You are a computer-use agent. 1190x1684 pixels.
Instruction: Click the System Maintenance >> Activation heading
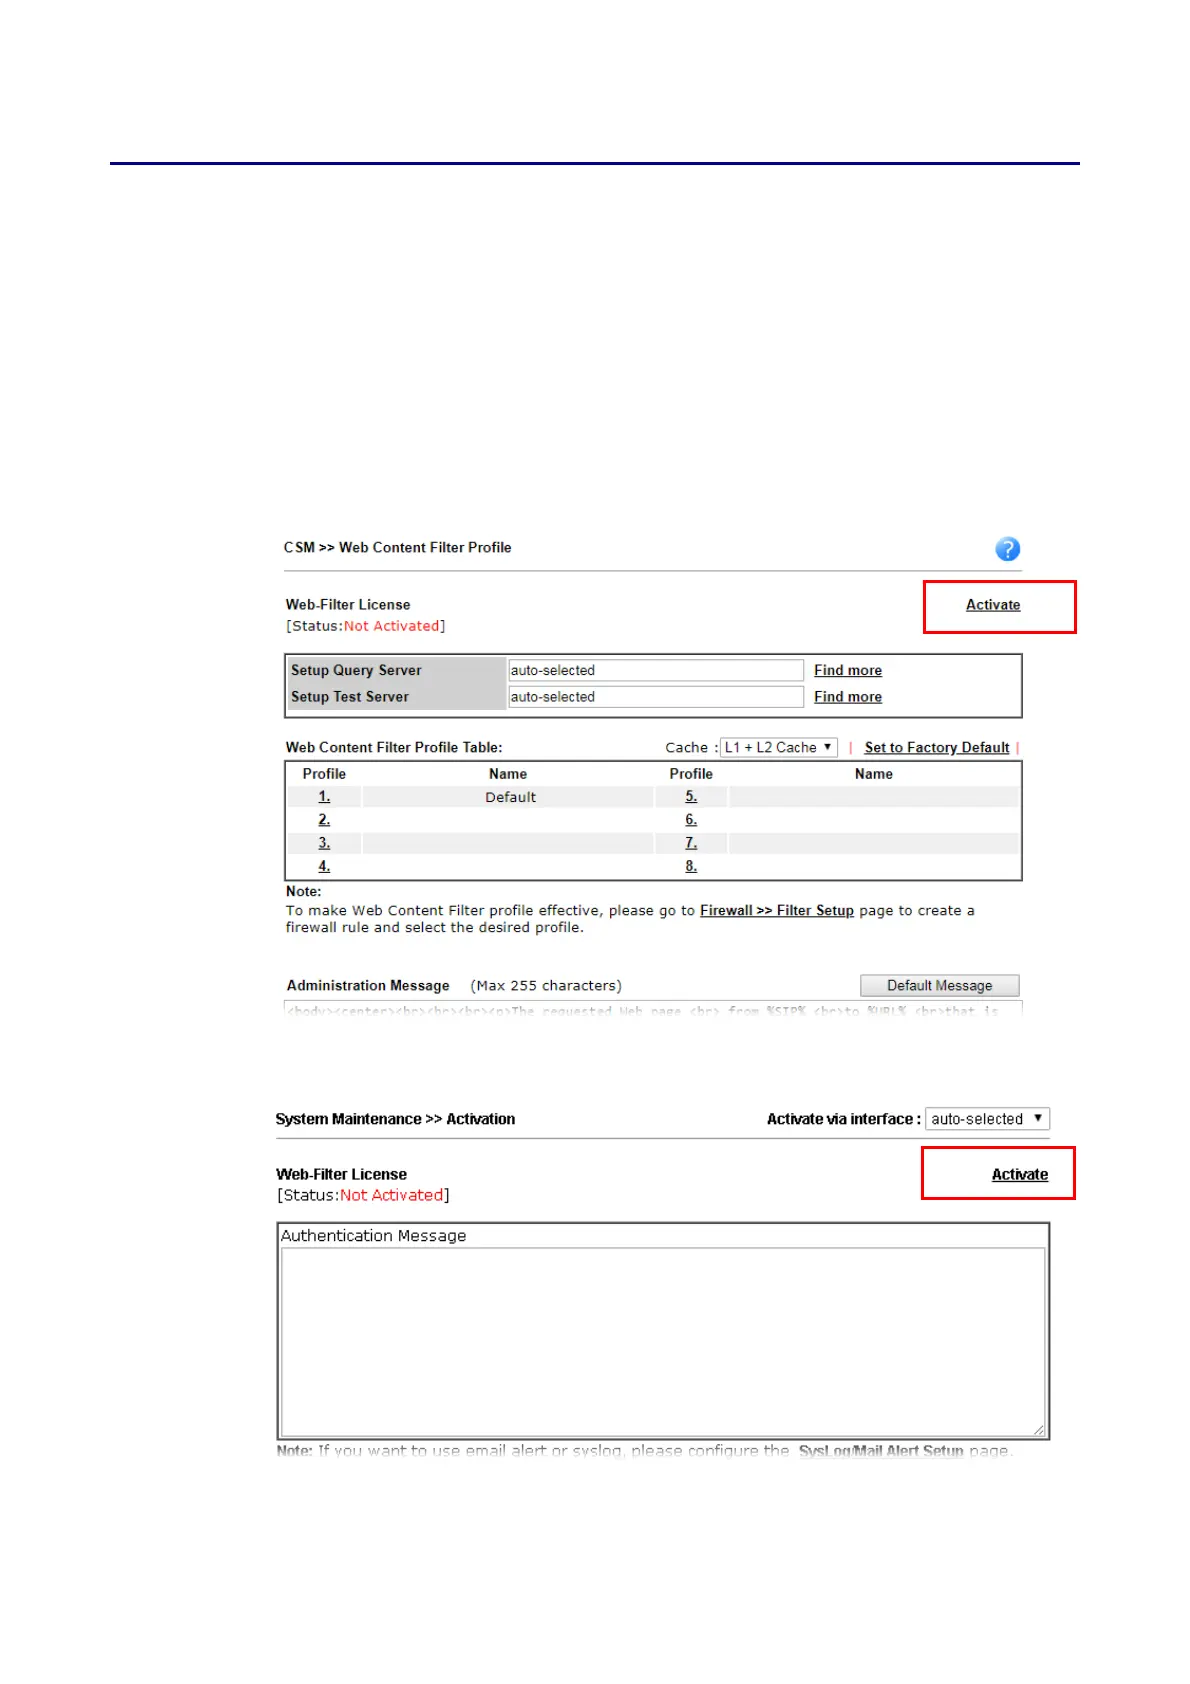point(396,1119)
